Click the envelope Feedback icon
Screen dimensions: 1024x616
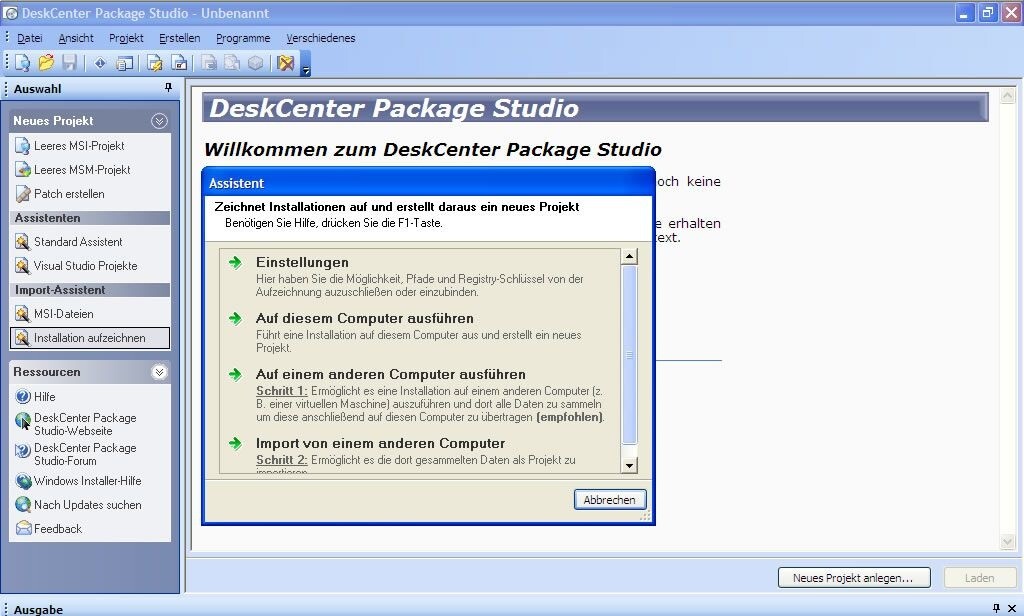[x=23, y=528]
